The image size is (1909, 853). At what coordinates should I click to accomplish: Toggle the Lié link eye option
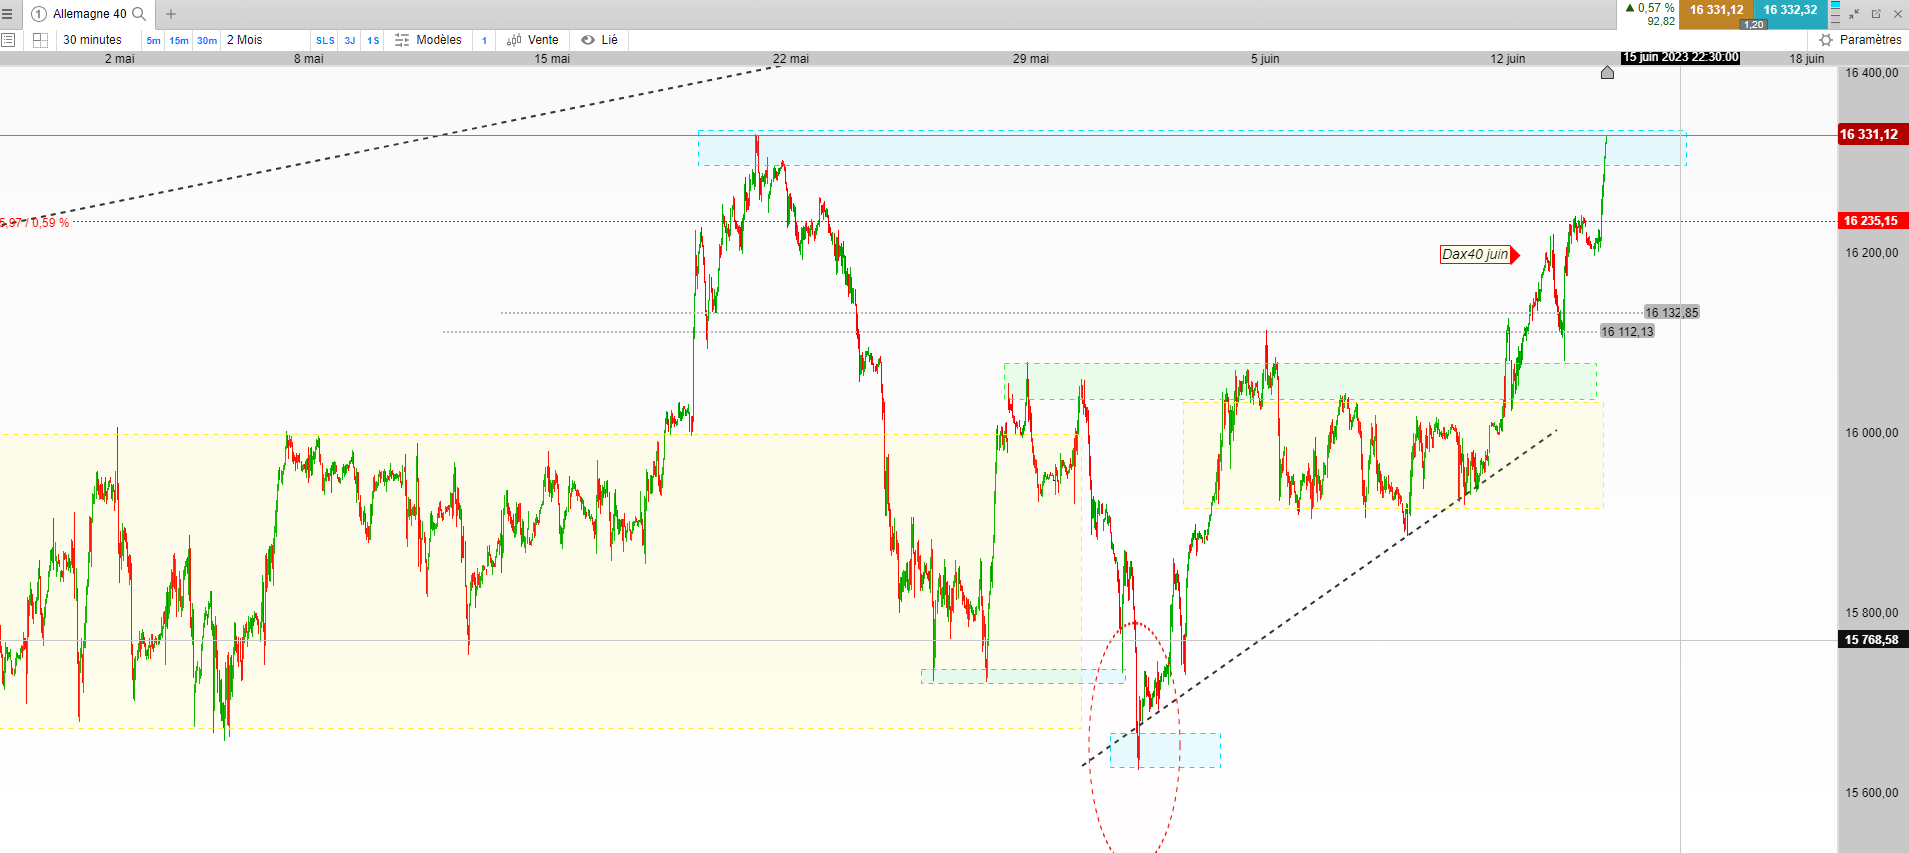(x=600, y=40)
